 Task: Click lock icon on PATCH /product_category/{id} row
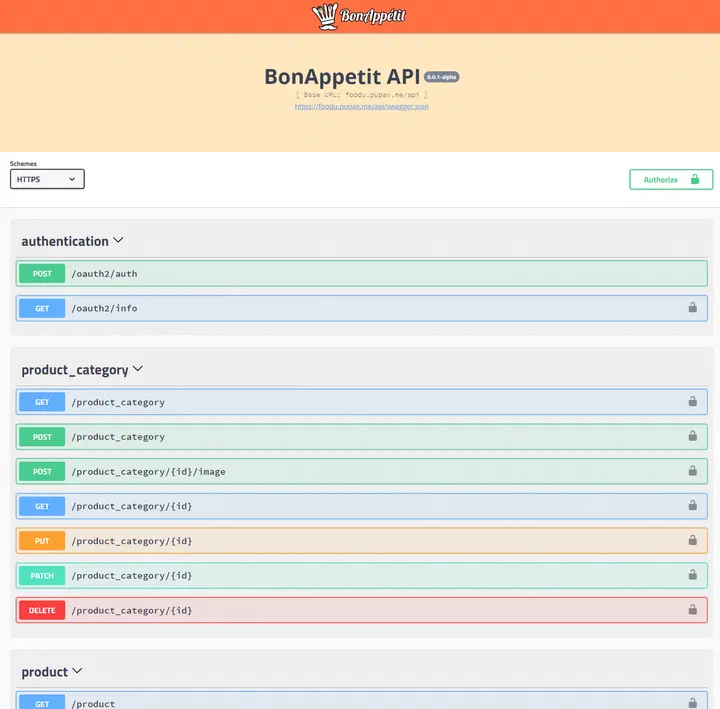(x=692, y=575)
